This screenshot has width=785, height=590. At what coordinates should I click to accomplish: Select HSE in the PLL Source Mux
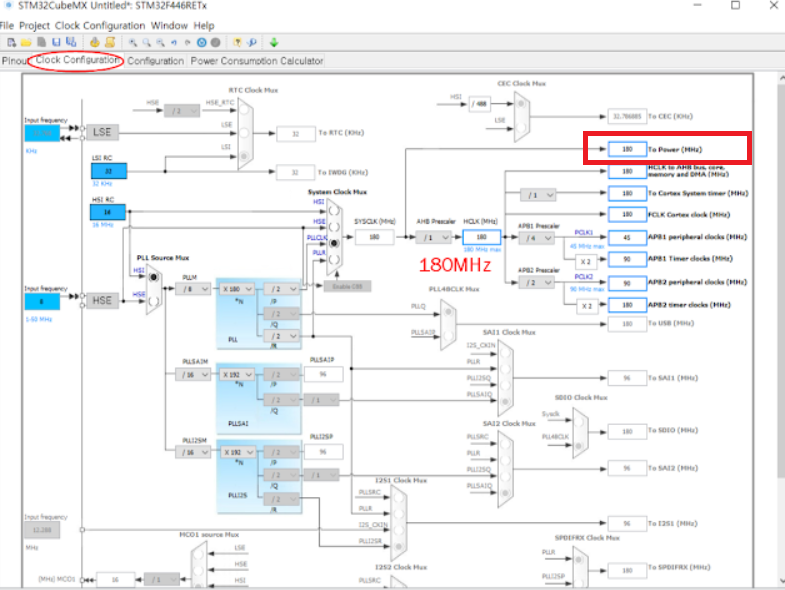(x=154, y=301)
